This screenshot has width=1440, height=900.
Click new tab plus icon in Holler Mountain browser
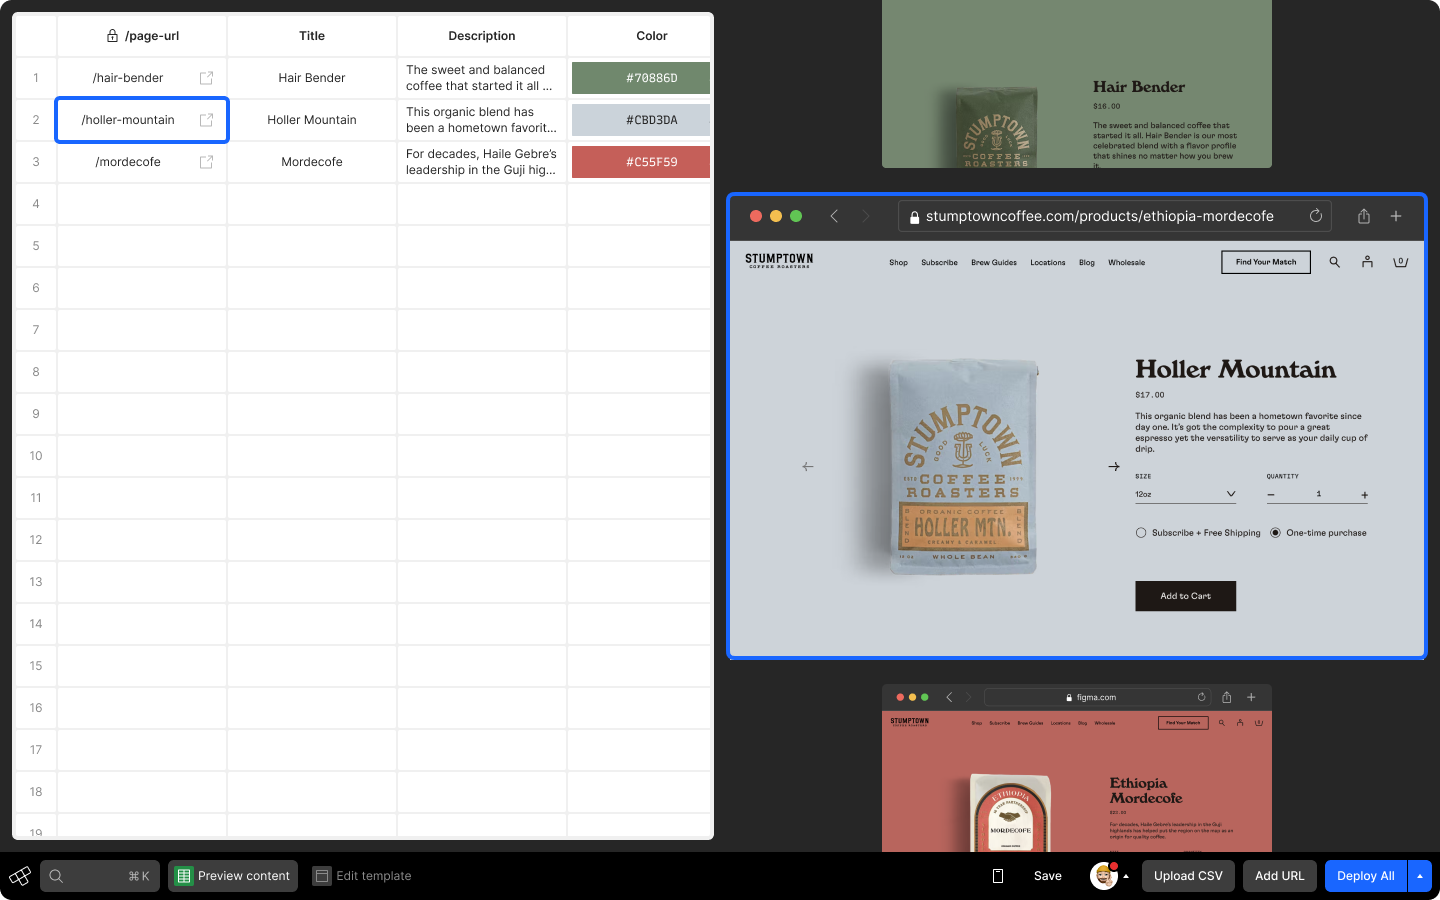click(x=1396, y=216)
